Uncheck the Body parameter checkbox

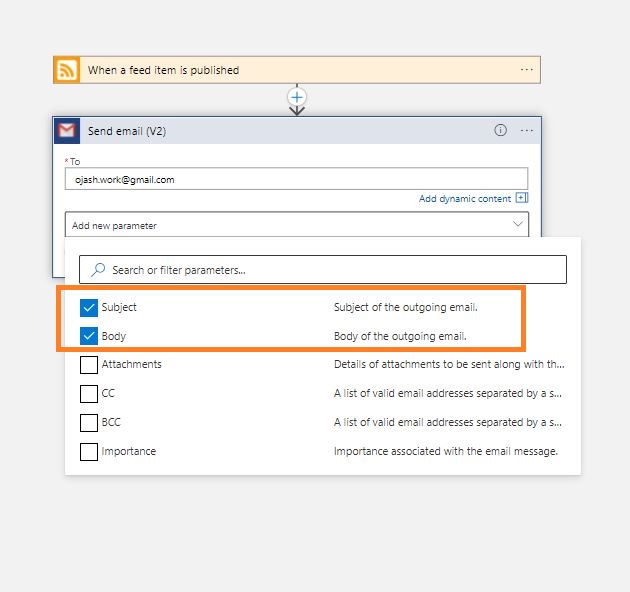[89, 336]
